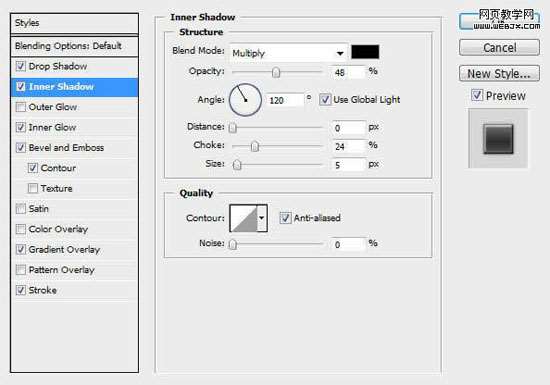Uncheck the Drop Shadow checkbox

coord(21,66)
